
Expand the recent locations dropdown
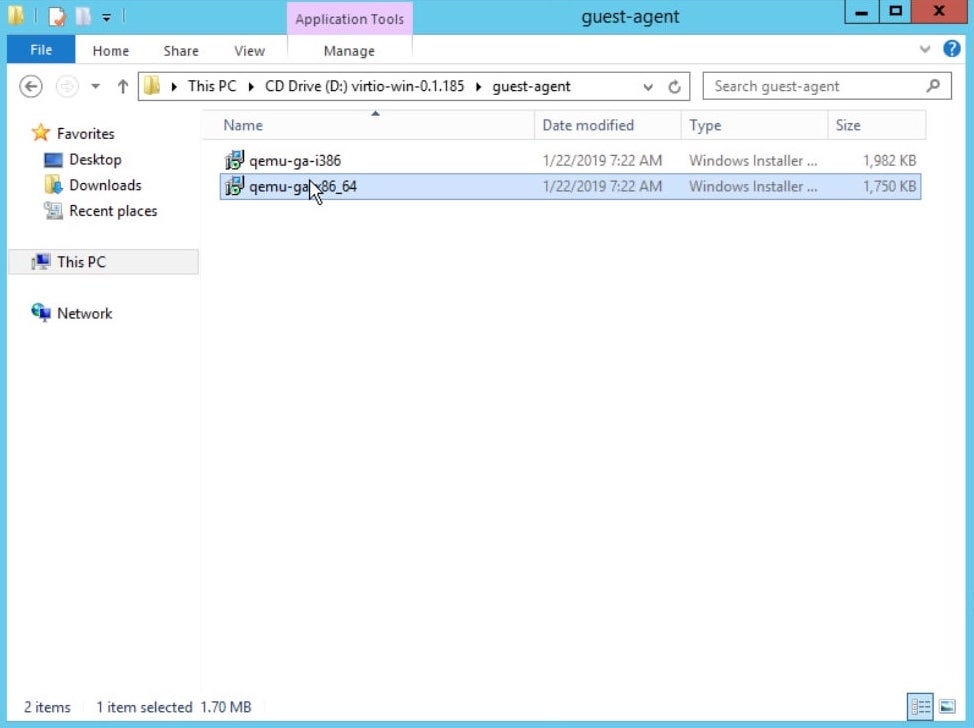click(x=96, y=87)
